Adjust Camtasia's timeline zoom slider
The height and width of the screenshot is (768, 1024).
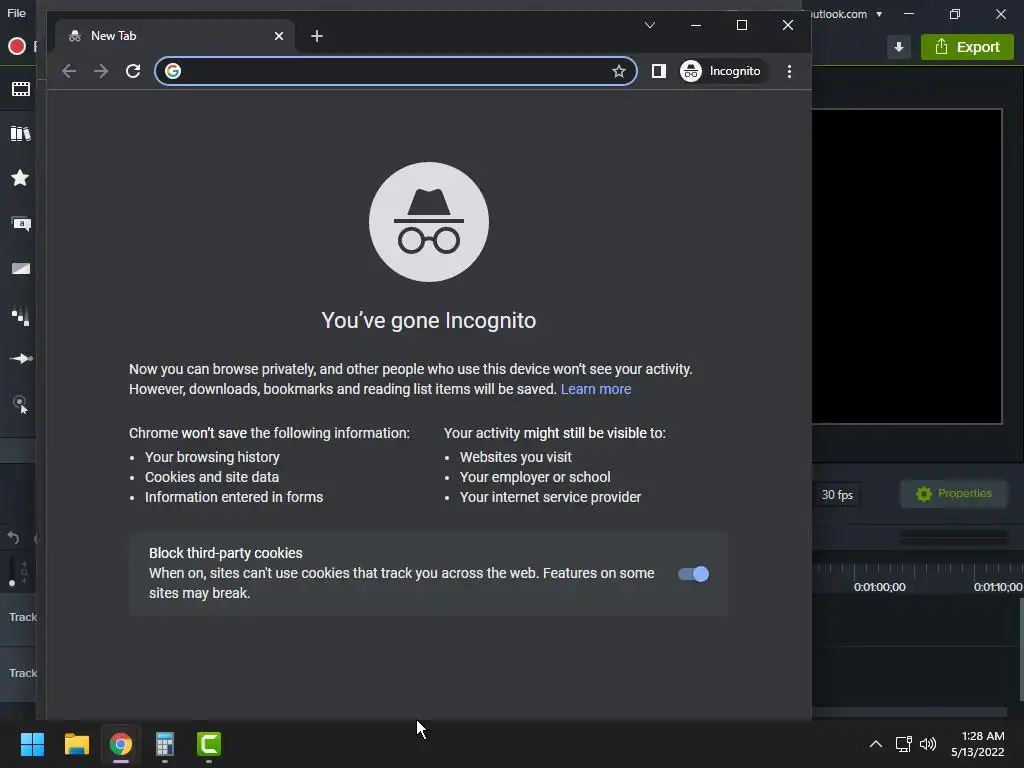tap(12, 583)
